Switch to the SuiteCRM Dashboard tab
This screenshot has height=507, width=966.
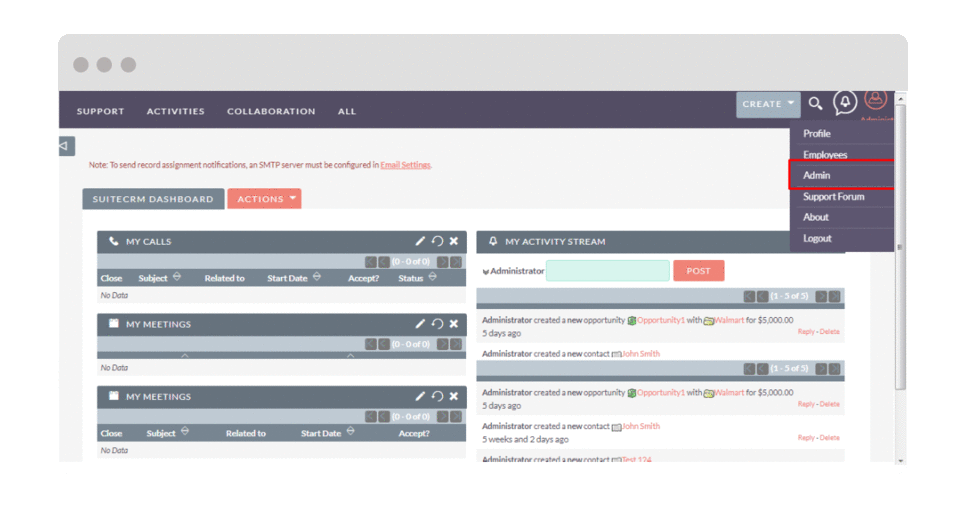(x=153, y=199)
